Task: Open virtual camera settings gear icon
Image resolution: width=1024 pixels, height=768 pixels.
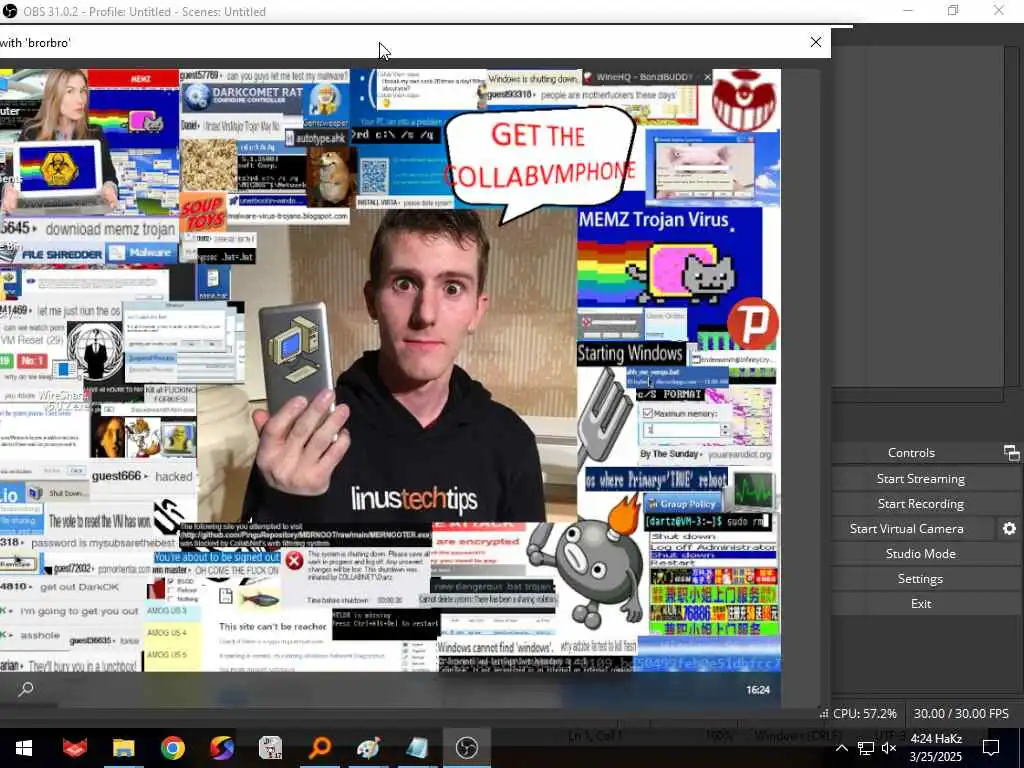Action: [x=1009, y=528]
